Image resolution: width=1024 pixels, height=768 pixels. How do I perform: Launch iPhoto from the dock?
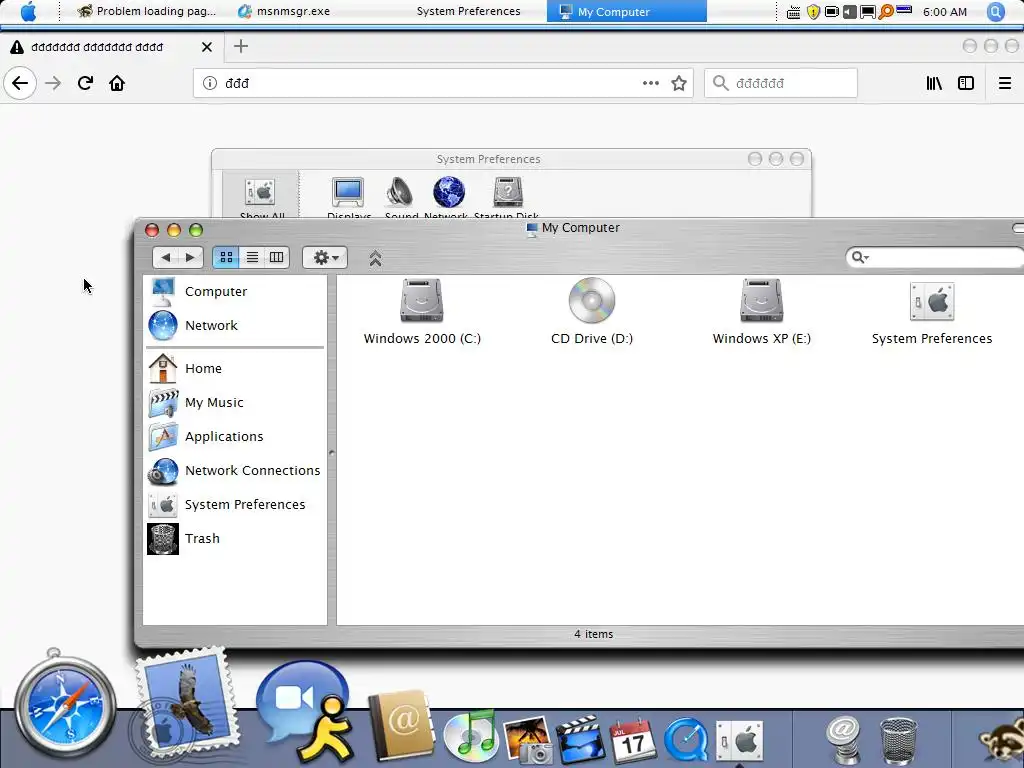[x=528, y=739]
